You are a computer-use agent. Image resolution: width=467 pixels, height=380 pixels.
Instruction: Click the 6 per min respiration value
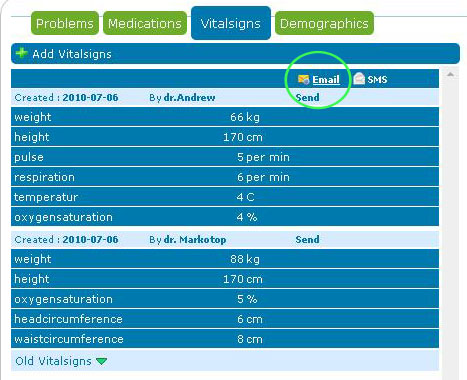click(x=263, y=177)
